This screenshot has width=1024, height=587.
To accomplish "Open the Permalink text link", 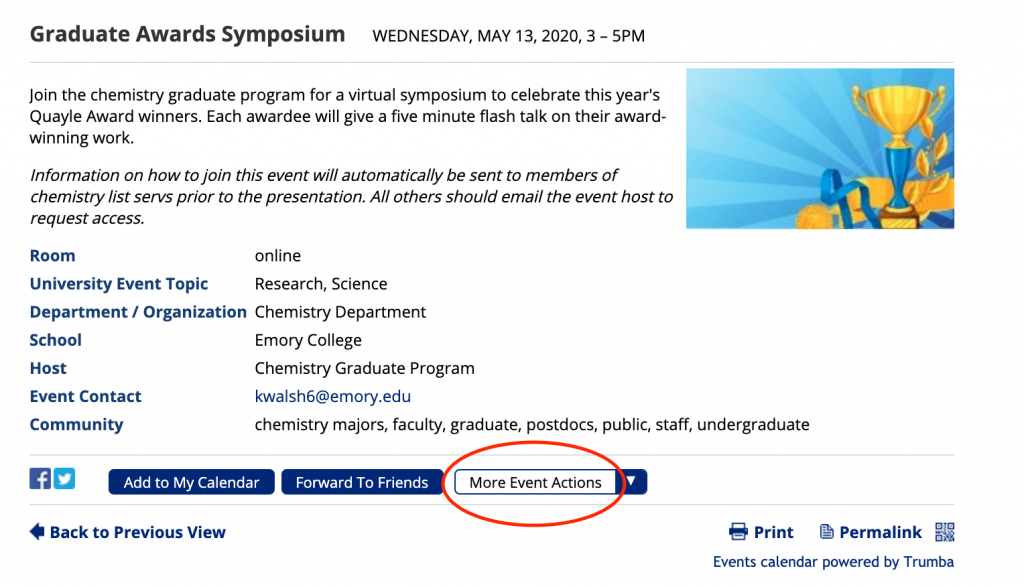I will pyautogui.click(x=880, y=532).
